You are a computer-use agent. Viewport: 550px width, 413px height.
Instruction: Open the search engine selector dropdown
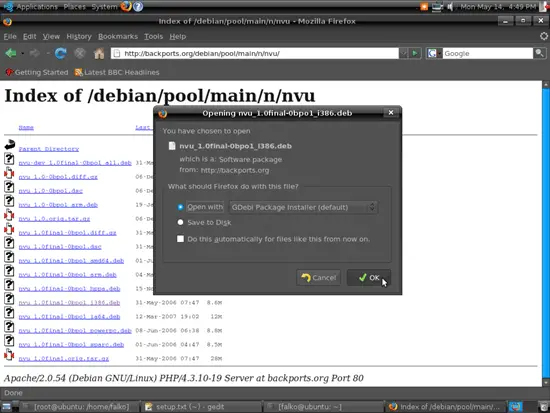pos(434,53)
